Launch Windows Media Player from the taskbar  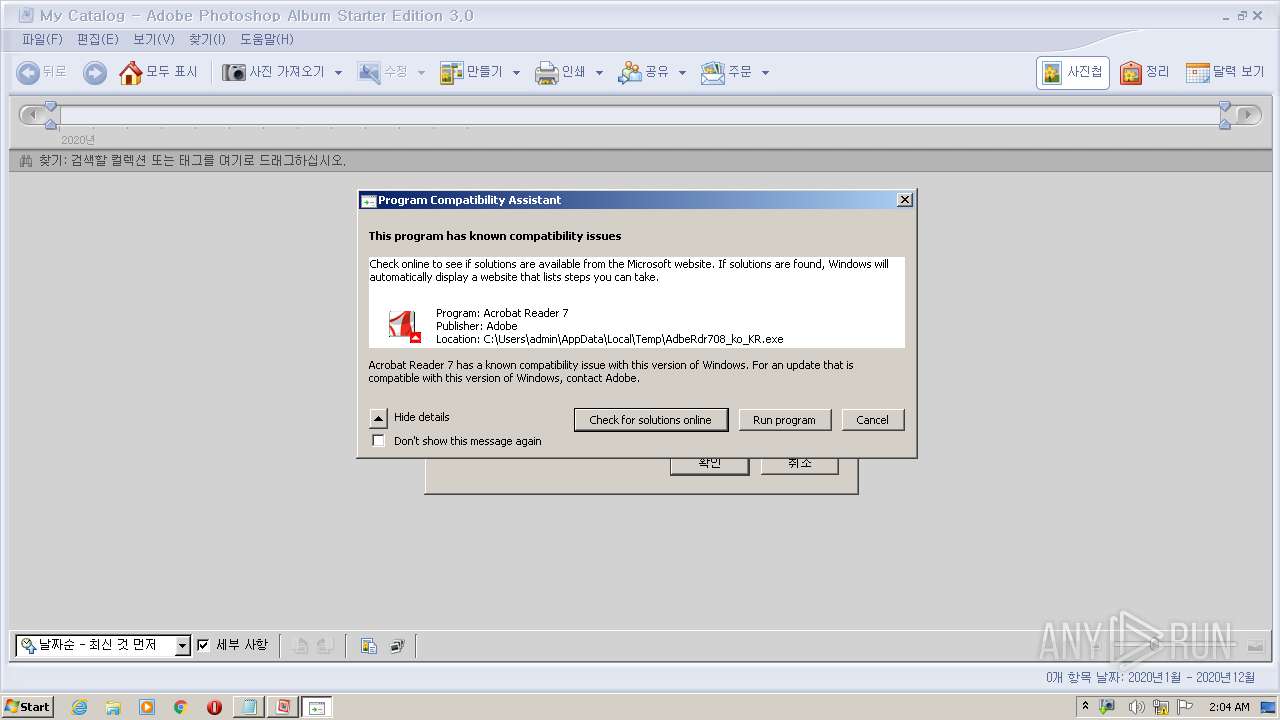tap(147, 707)
